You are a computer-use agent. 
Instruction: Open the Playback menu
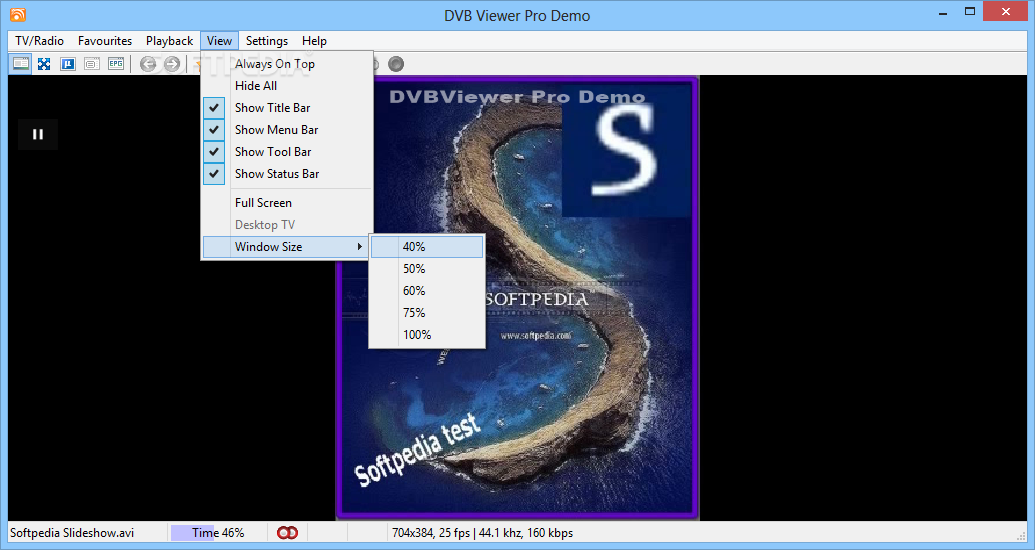[170, 41]
